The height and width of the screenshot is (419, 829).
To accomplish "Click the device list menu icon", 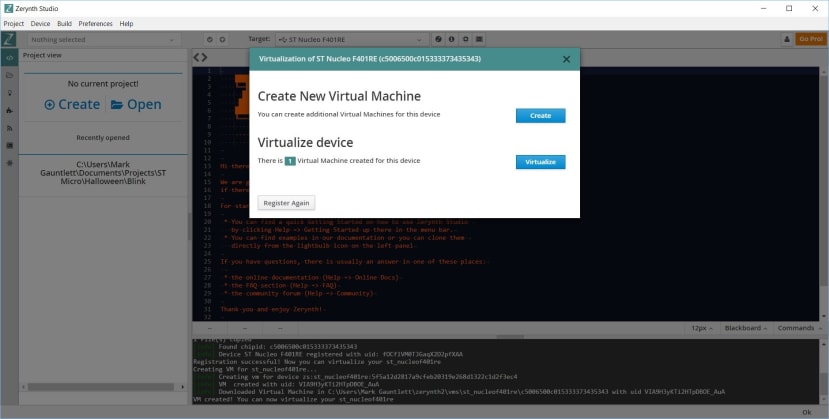I will (479, 40).
